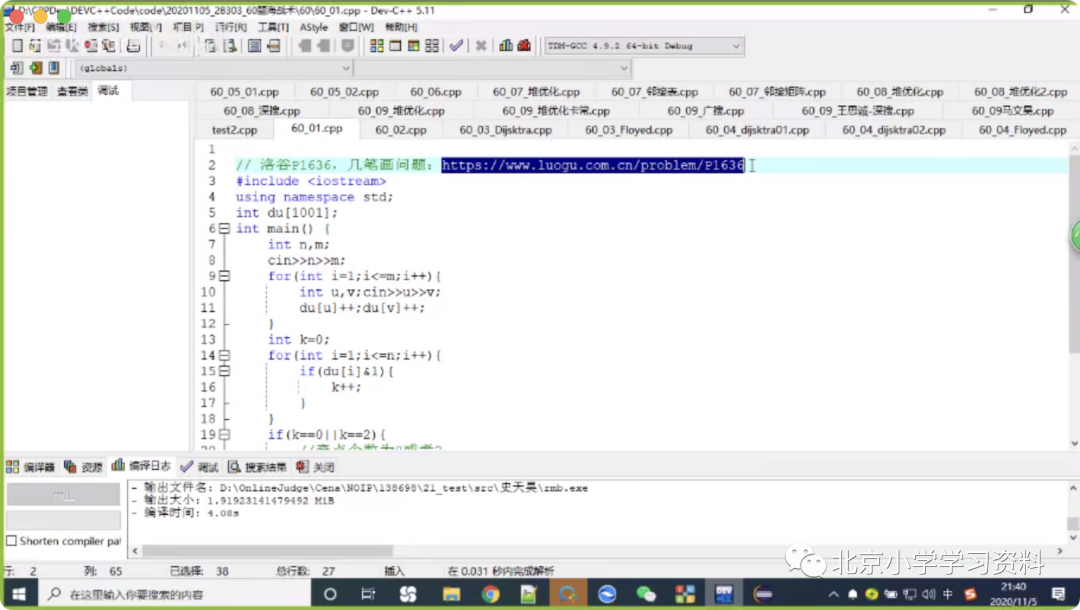Click the Stop execution X toolbar icon
Image resolution: width=1080 pixels, height=610 pixels.
[x=481, y=45]
